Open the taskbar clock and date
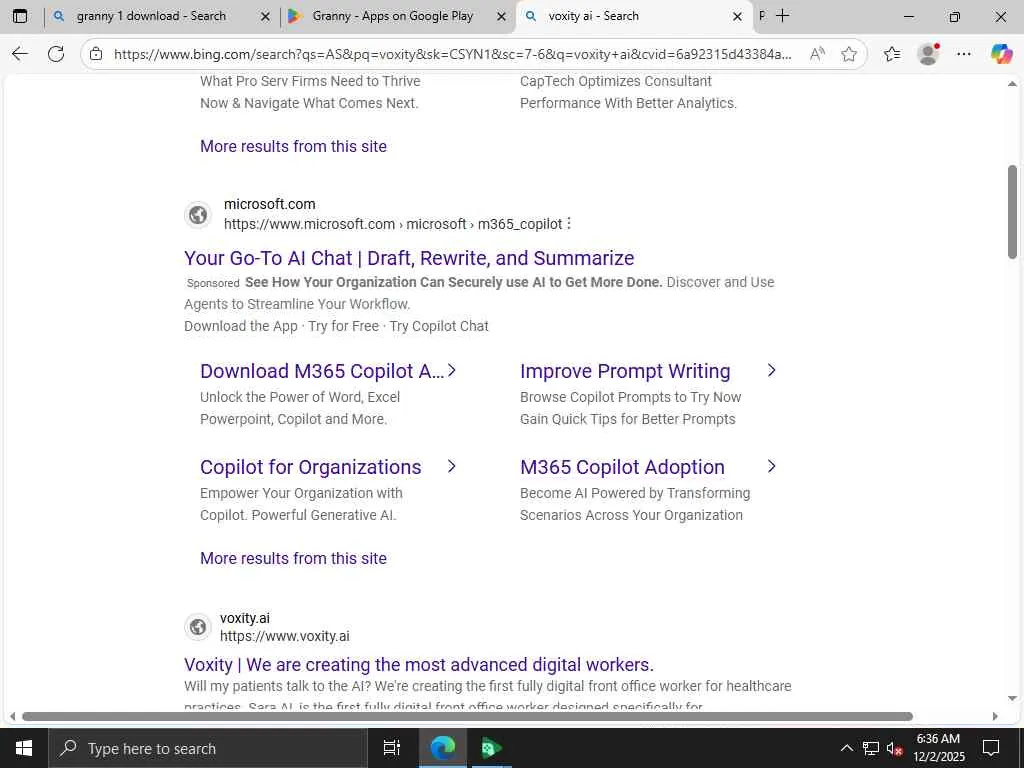This screenshot has height=768, width=1024. [x=938, y=748]
